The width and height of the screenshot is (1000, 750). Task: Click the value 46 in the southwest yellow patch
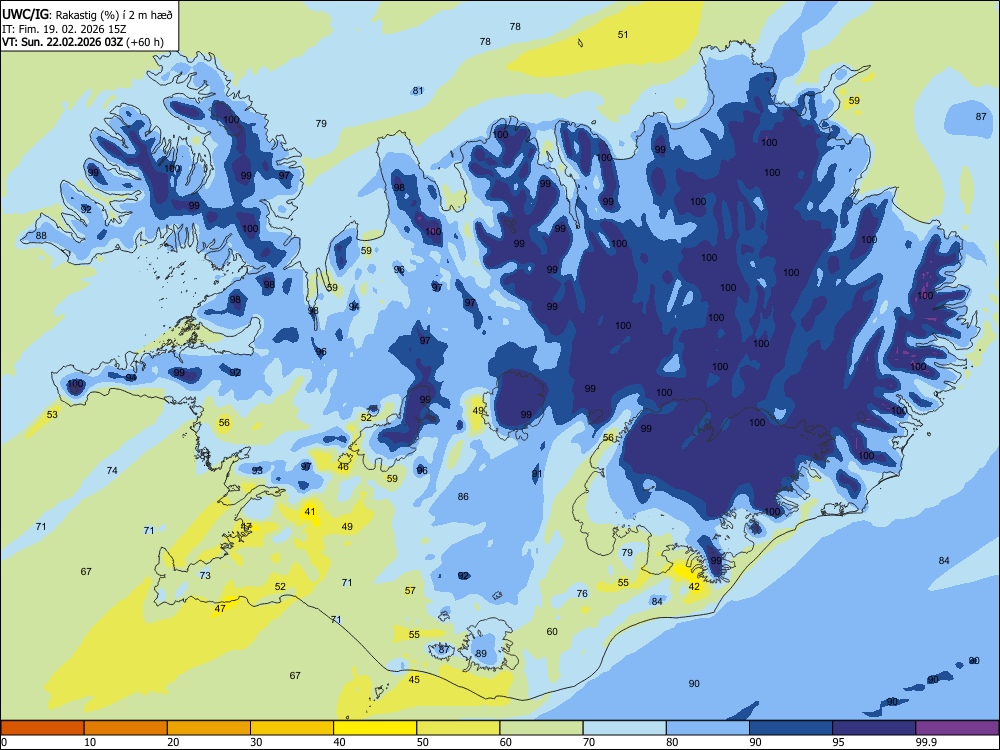pyautogui.click(x=343, y=467)
